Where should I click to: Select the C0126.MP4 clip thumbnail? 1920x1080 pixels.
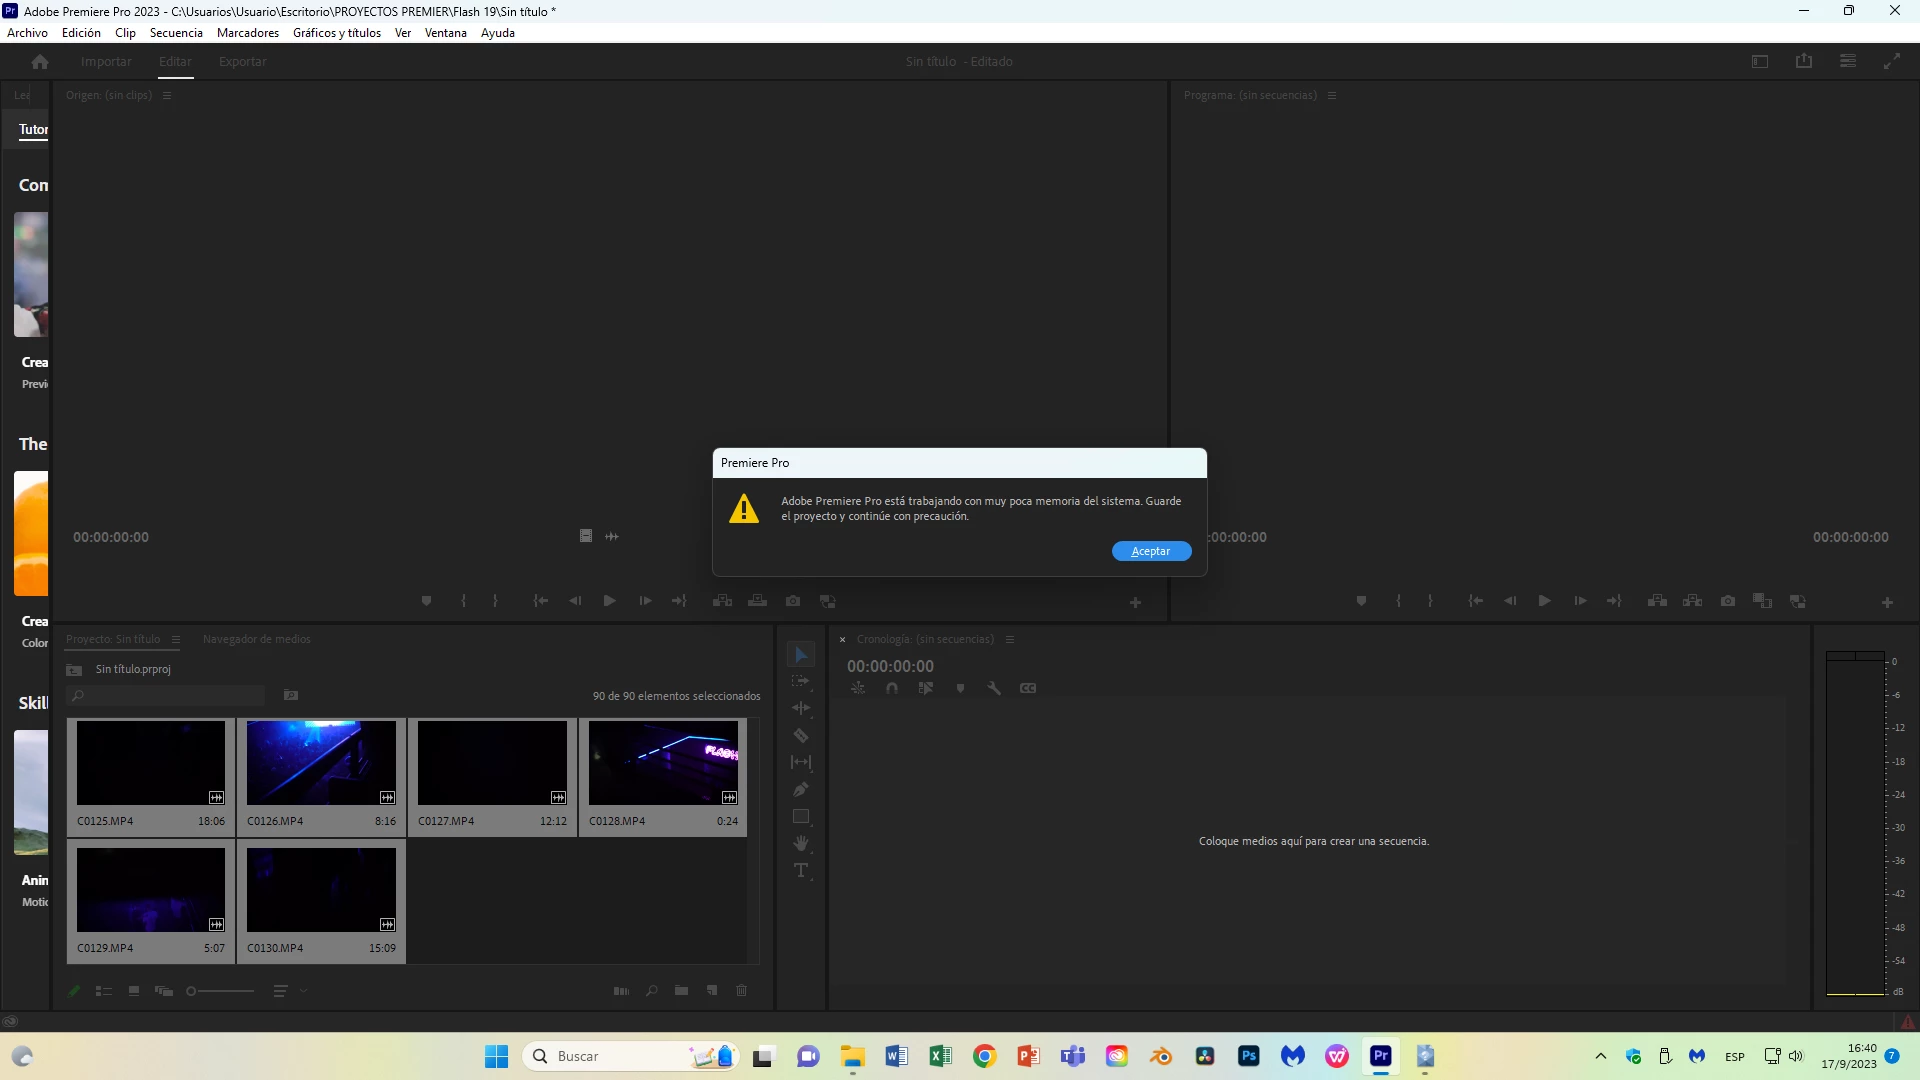pyautogui.click(x=321, y=763)
